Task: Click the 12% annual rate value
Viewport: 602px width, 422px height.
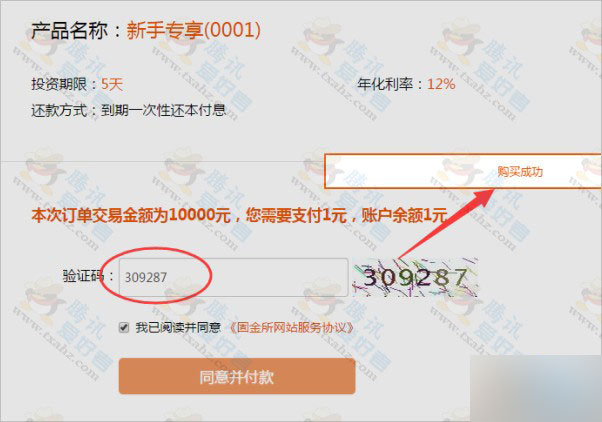Action: pyautogui.click(x=441, y=84)
